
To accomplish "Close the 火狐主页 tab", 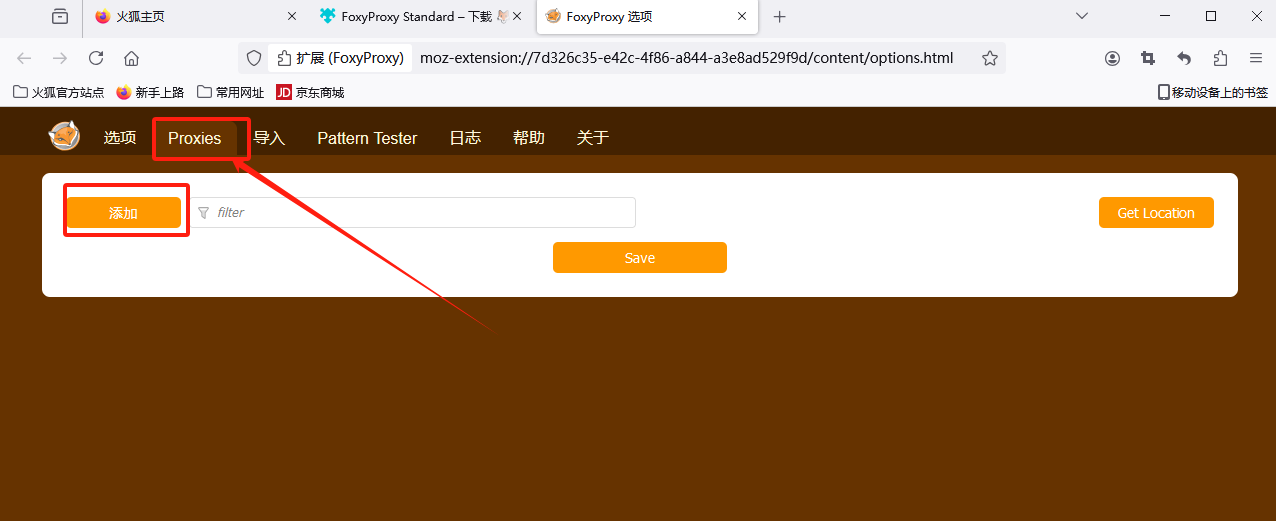I will [x=292, y=16].
